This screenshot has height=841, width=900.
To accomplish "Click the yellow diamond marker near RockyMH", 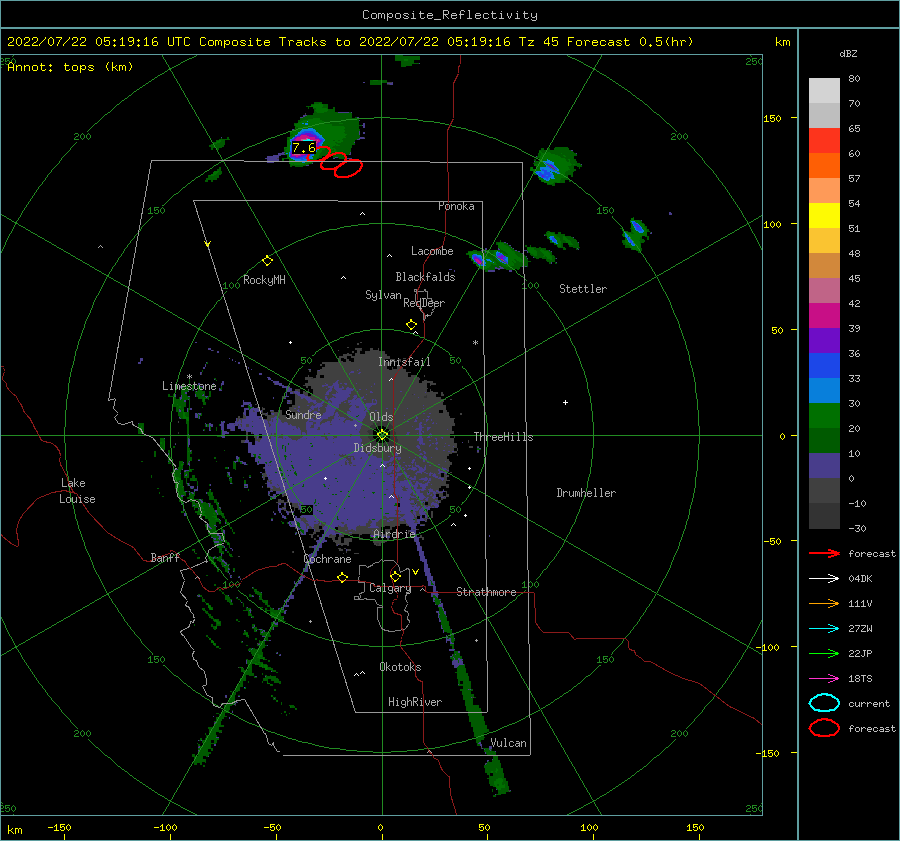I will pos(267,261).
